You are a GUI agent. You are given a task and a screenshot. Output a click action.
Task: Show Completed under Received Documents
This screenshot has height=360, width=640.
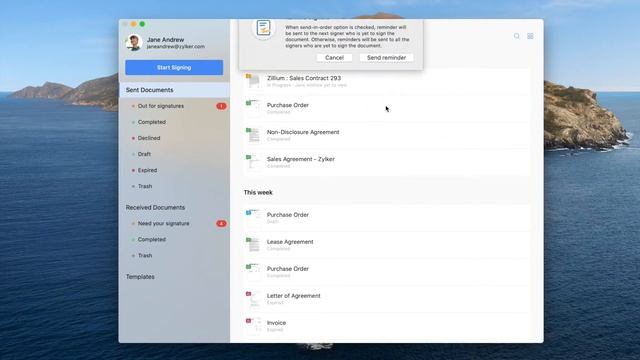[x=152, y=240]
